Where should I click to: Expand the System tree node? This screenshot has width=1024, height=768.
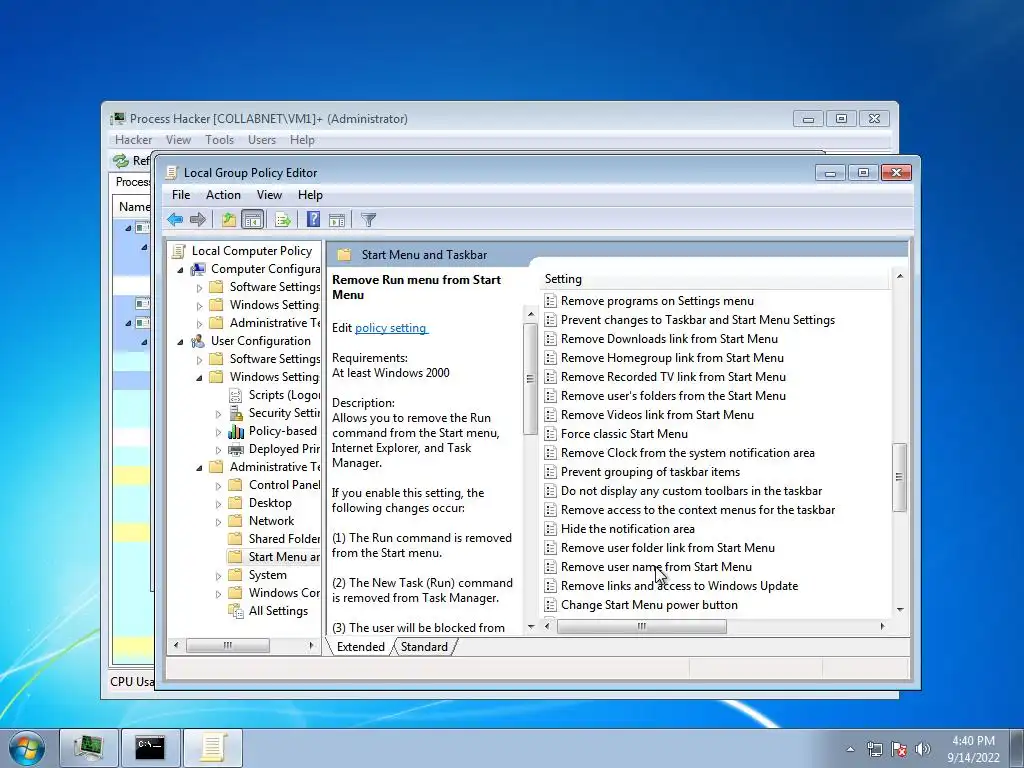pos(219,576)
